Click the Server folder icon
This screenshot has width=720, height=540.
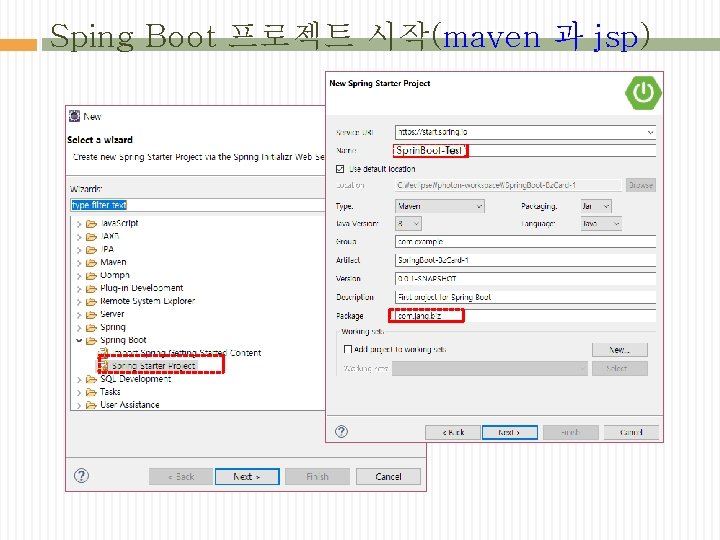tap(91, 315)
